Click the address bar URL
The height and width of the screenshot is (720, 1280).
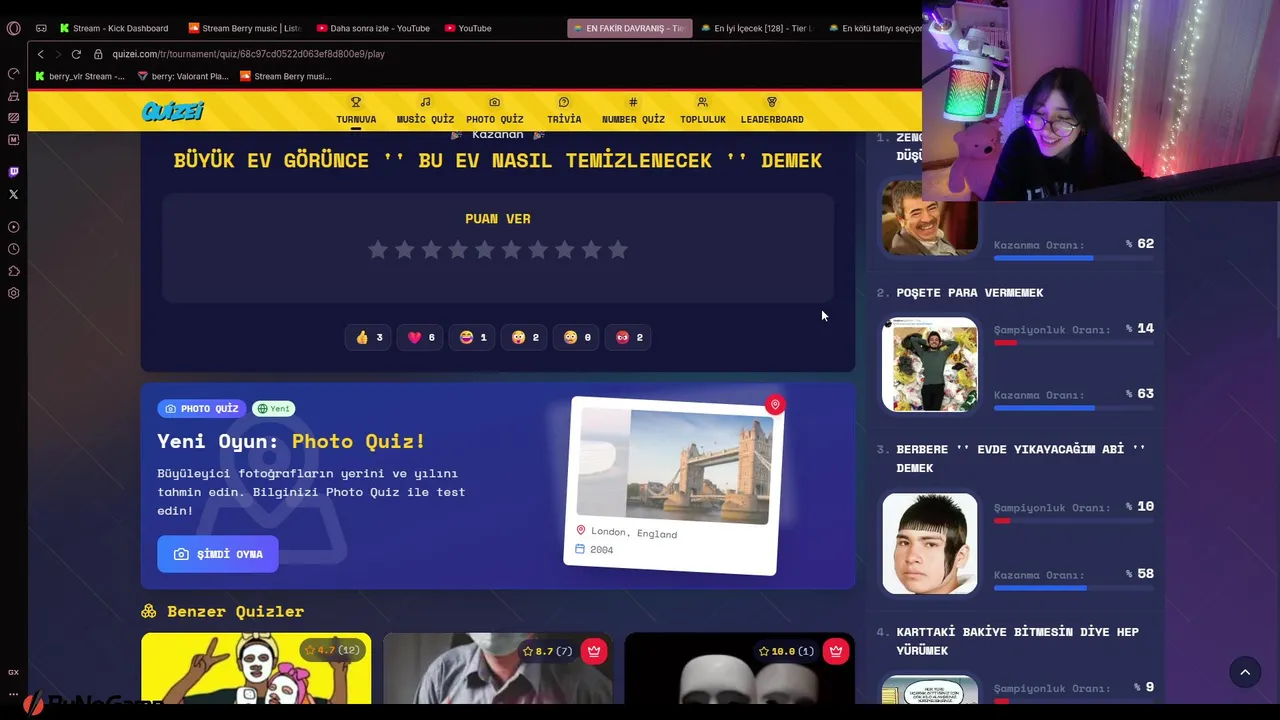pyautogui.click(x=248, y=54)
